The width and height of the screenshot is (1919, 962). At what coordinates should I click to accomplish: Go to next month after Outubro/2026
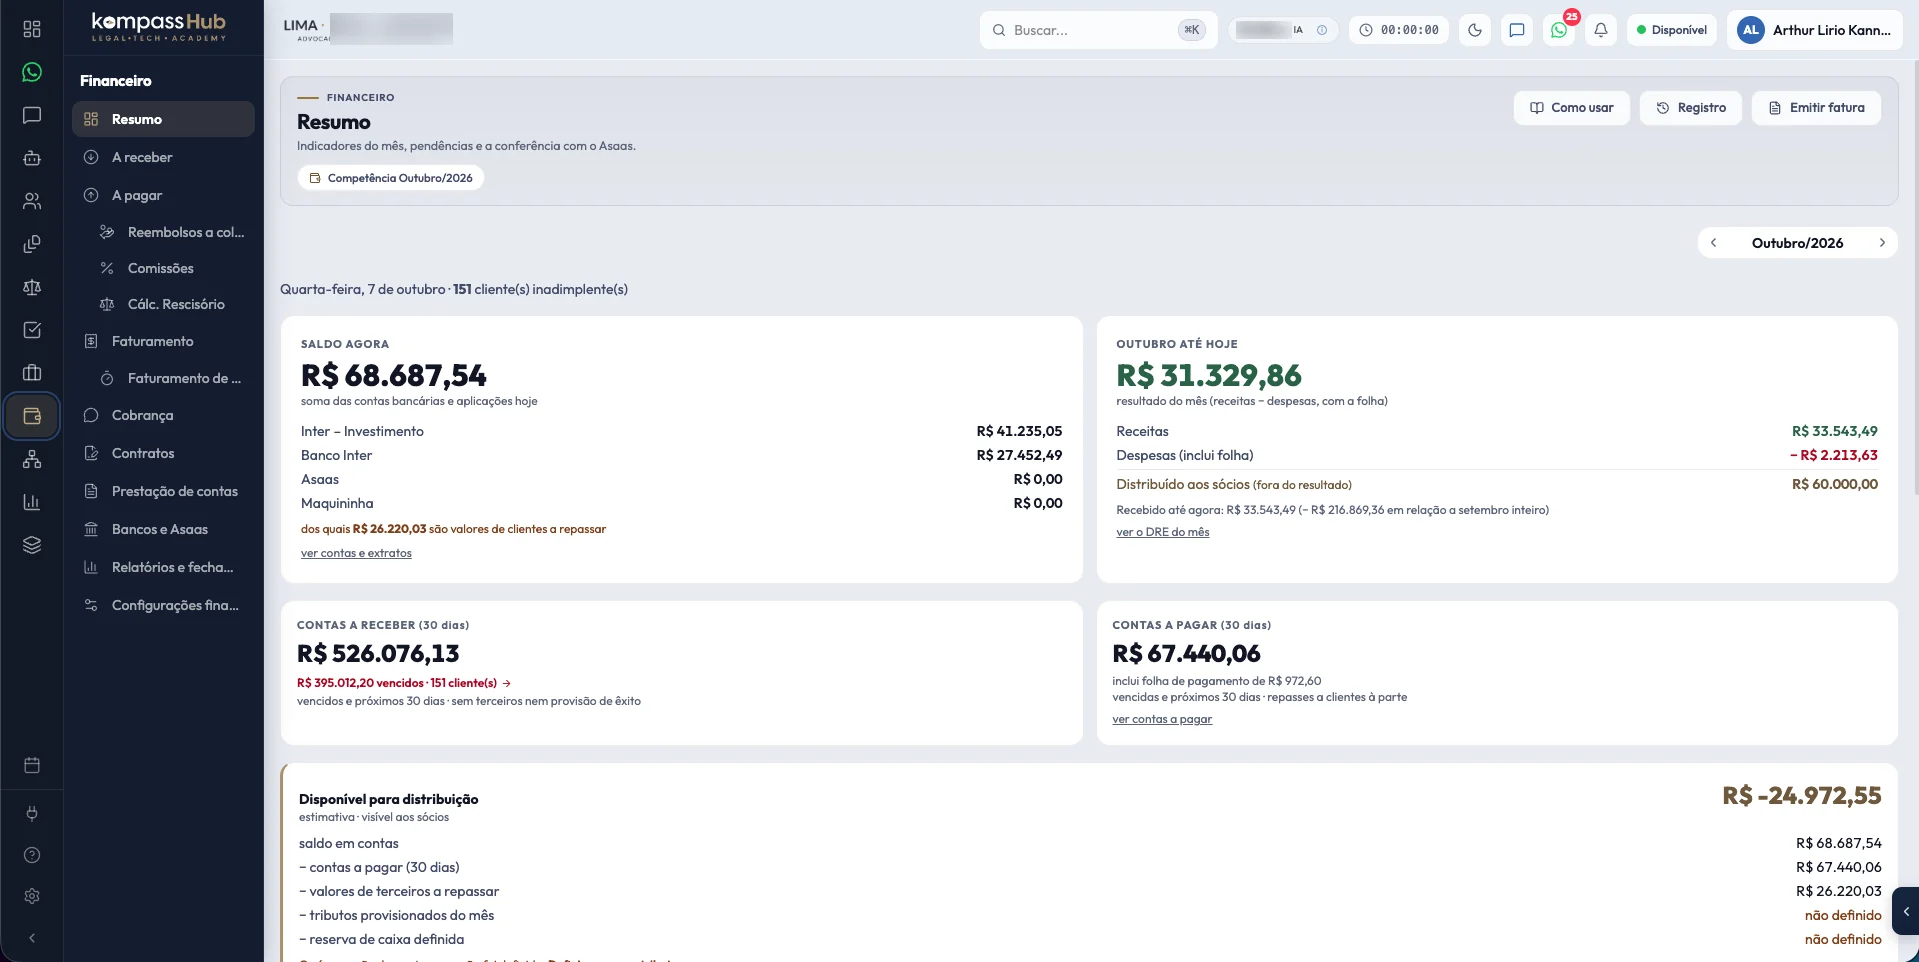(1882, 243)
